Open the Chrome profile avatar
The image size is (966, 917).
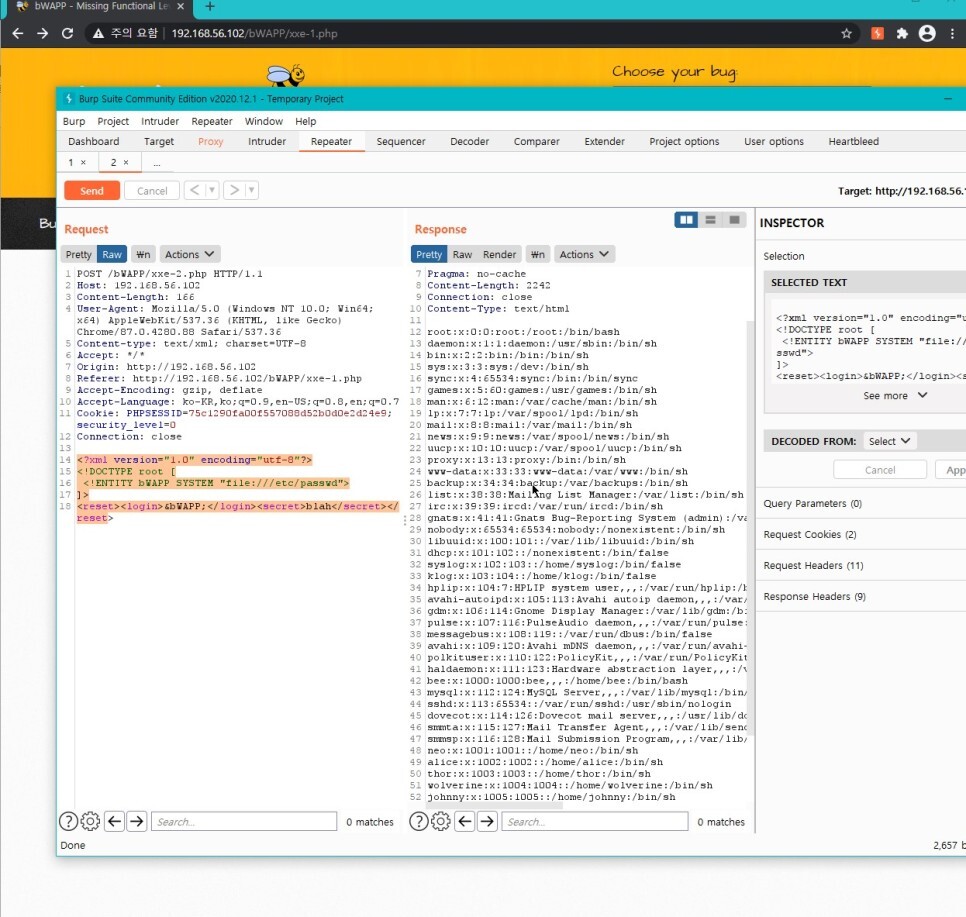927,33
